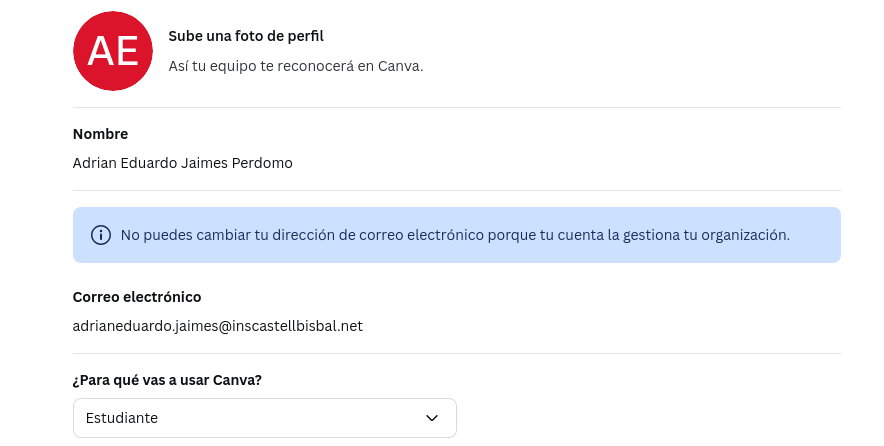Click the 'Así tu equipo te reconocerá en Canva' text
Image resolution: width=884 pixels, height=446 pixels.
[x=295, y=66]
